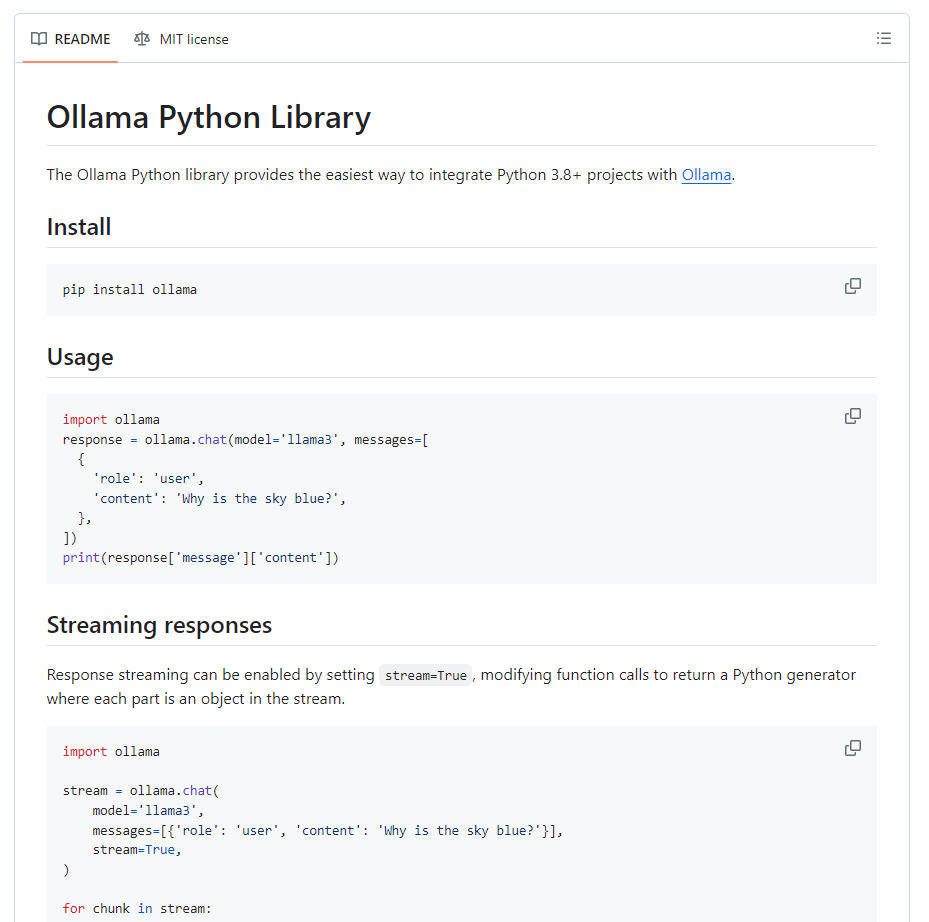
Task: Click the 'for chunk in stream:' line
Action: 137,908
